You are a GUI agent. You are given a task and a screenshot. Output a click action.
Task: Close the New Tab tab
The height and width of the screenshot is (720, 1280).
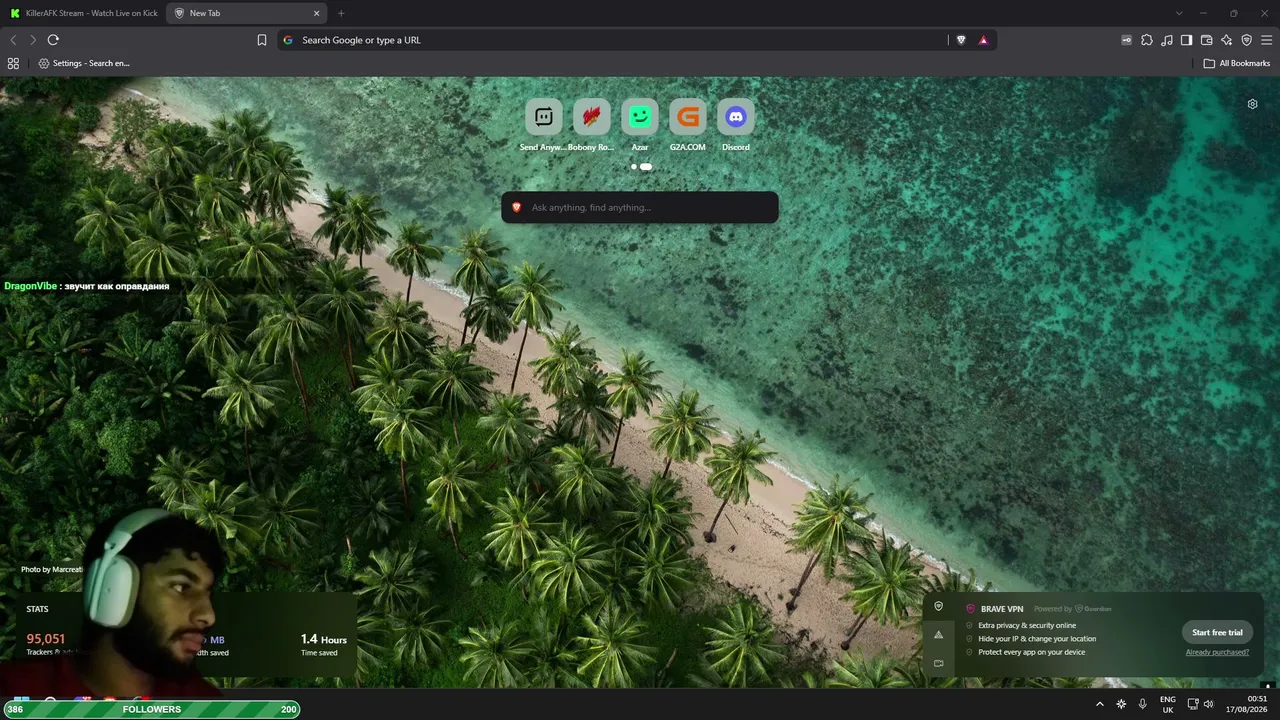coord(317,13)
